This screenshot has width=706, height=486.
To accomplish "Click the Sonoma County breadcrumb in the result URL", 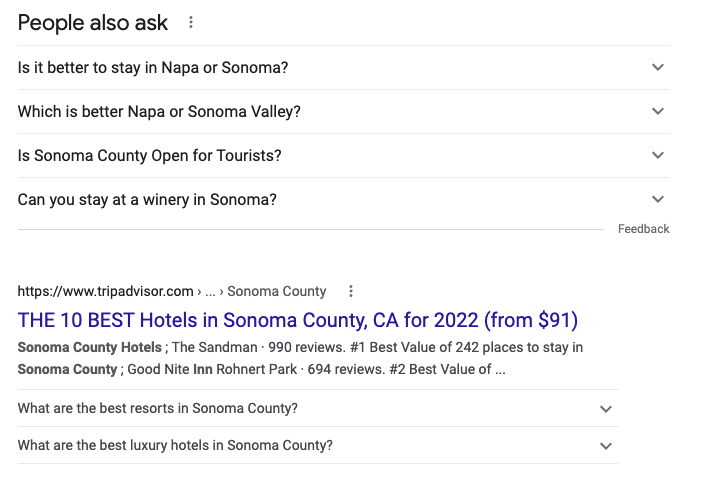I will pos(276,291).
